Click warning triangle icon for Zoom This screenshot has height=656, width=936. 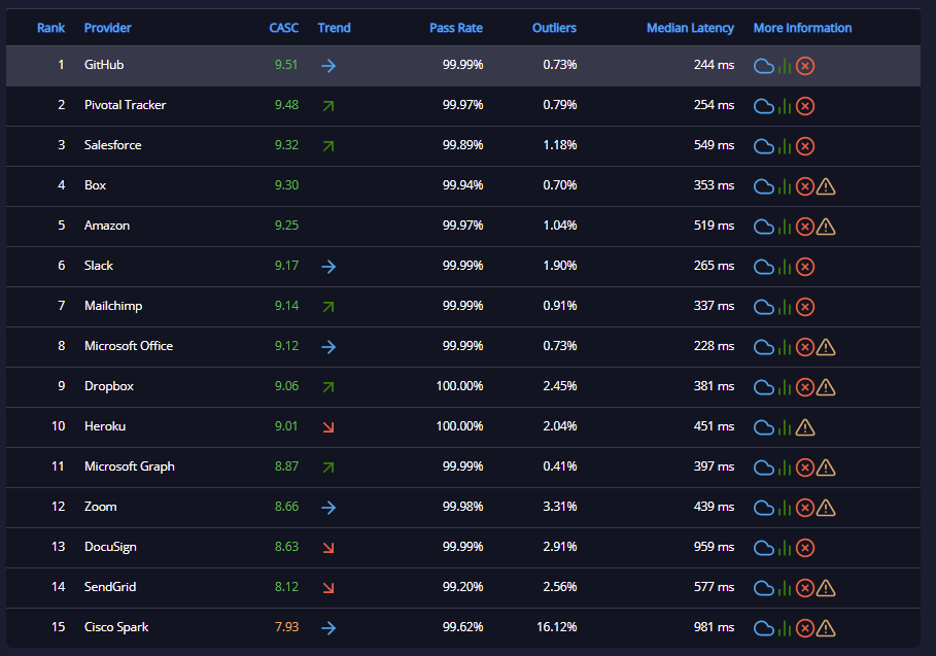coord(826,508)
